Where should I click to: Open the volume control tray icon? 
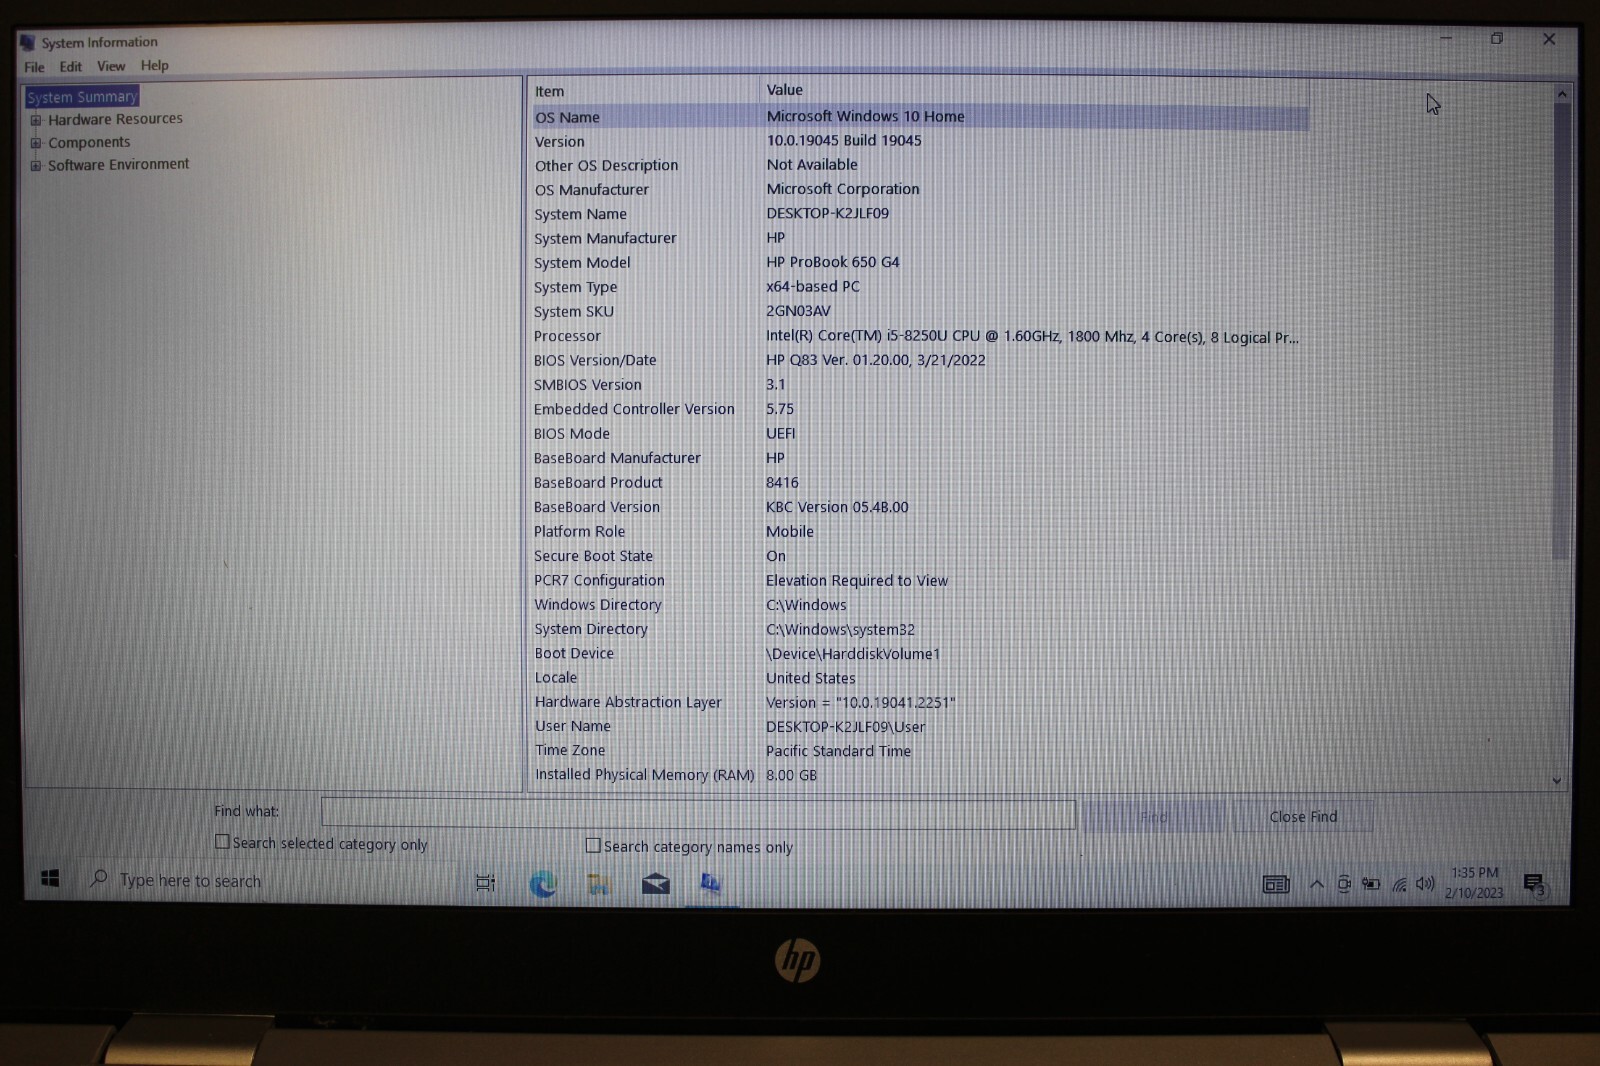(1425, 884)
